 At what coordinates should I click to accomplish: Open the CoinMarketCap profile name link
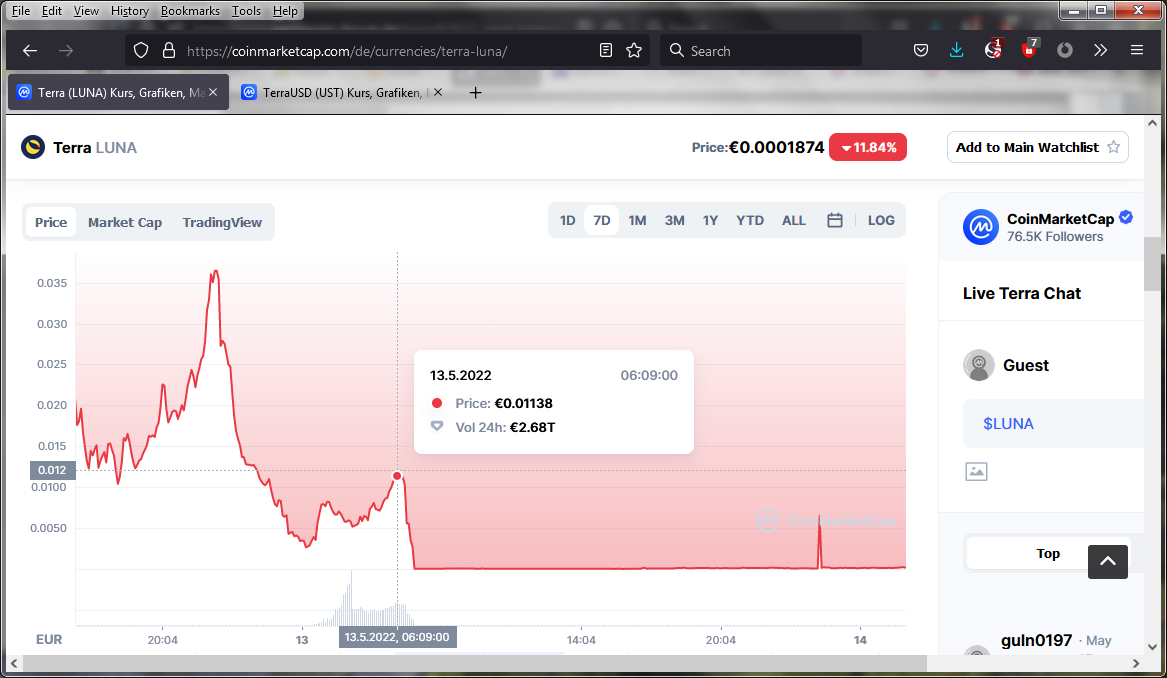click(1060, 219)
